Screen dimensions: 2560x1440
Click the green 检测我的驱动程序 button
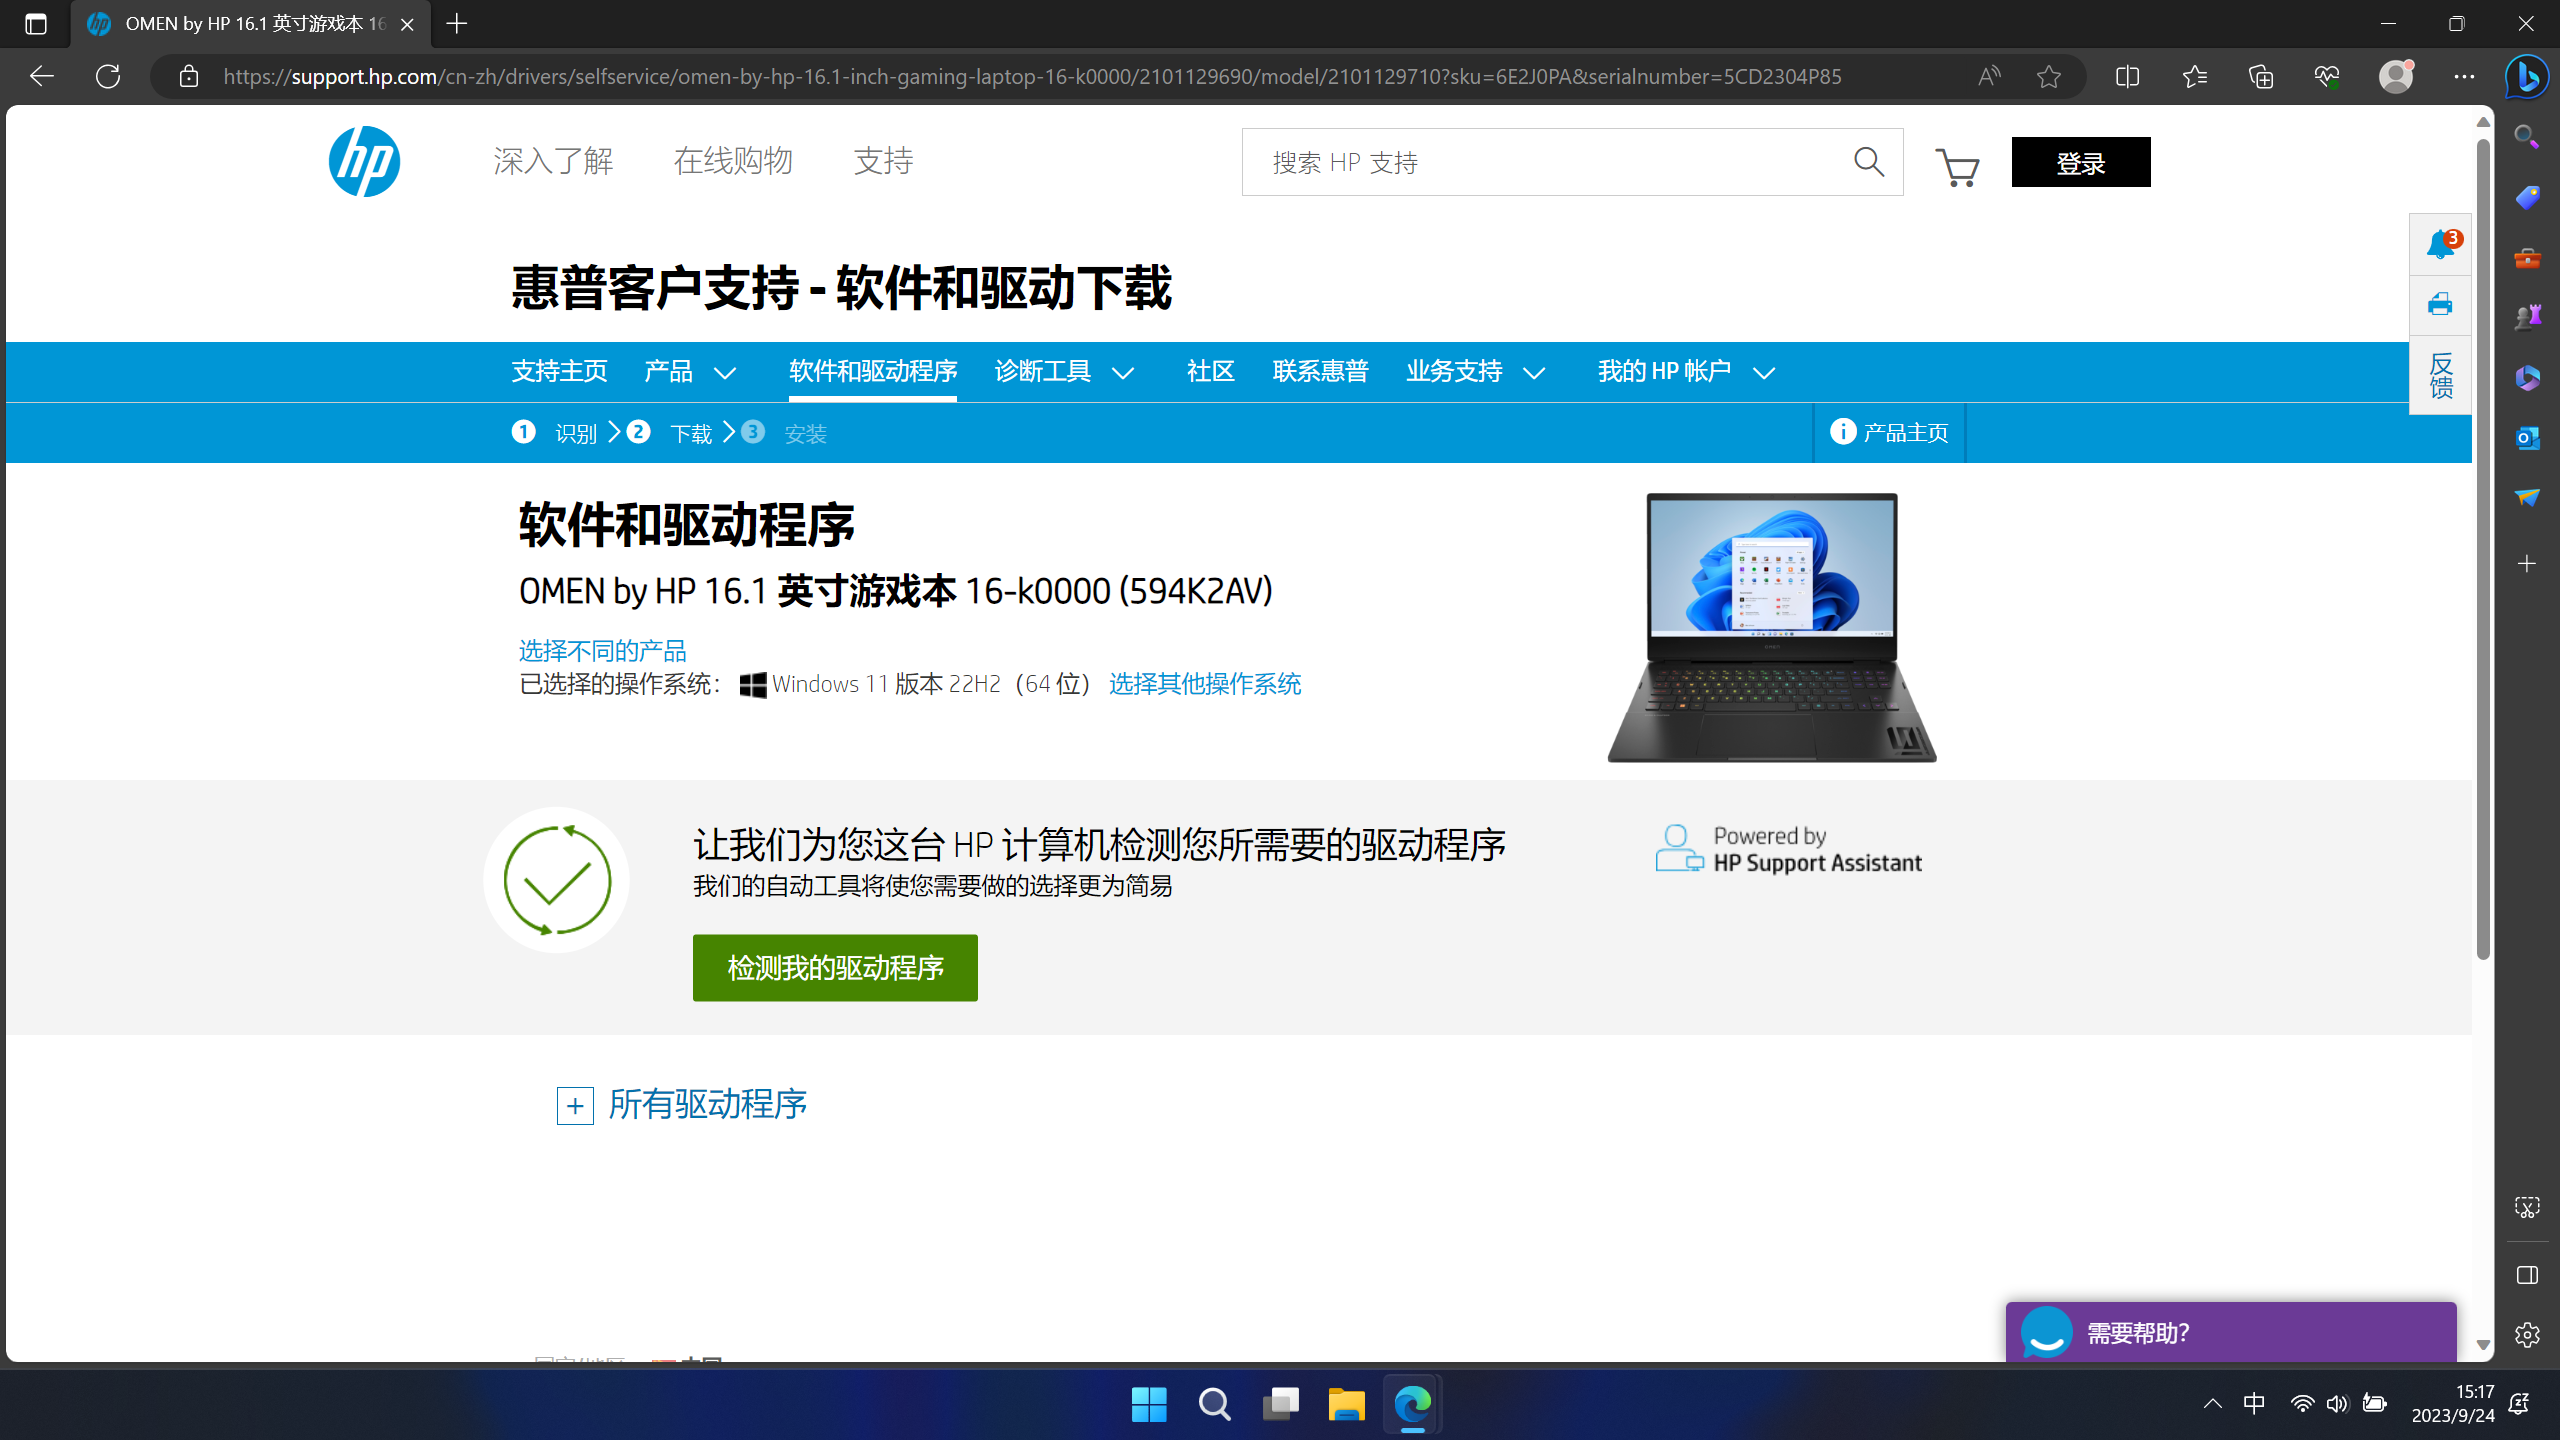[835, 968]
